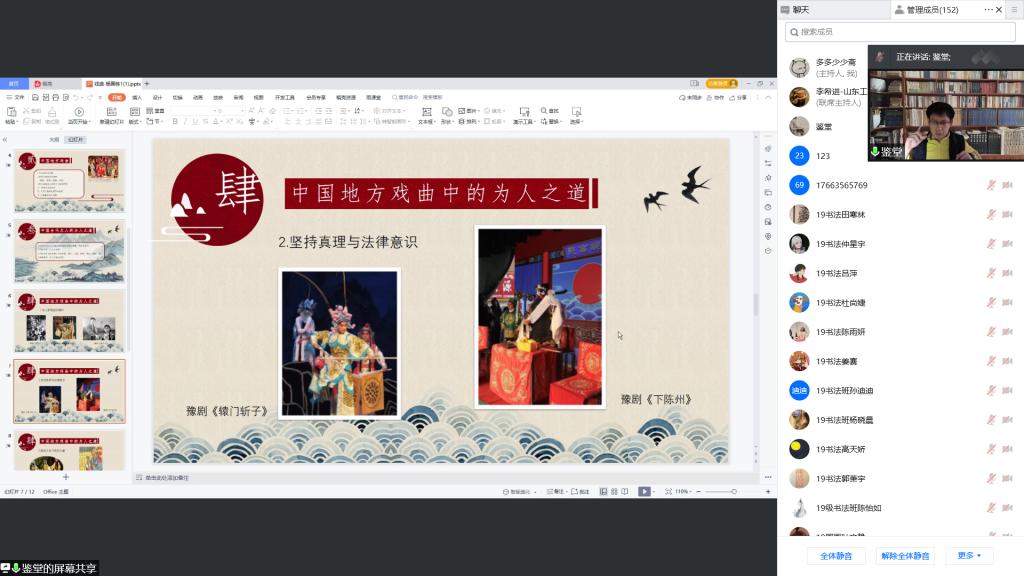Click the Save icon in quick toolbar

pos(36,97)
